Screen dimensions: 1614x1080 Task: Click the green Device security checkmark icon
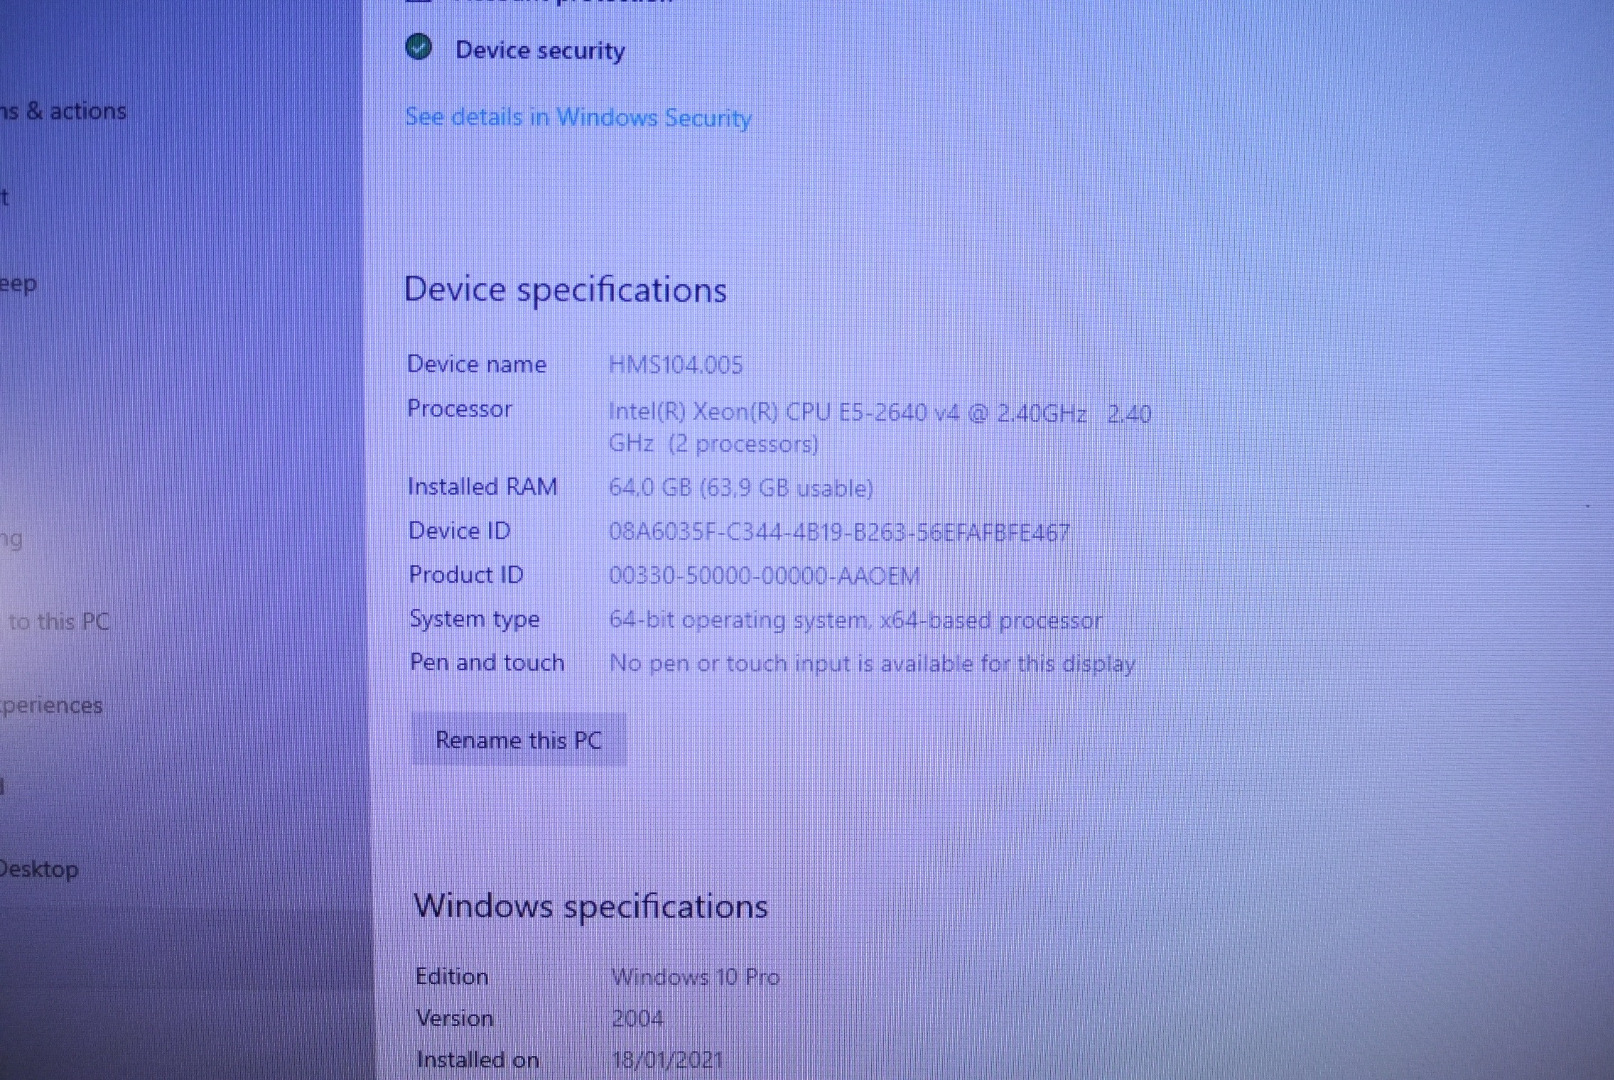tap(419, 47)
